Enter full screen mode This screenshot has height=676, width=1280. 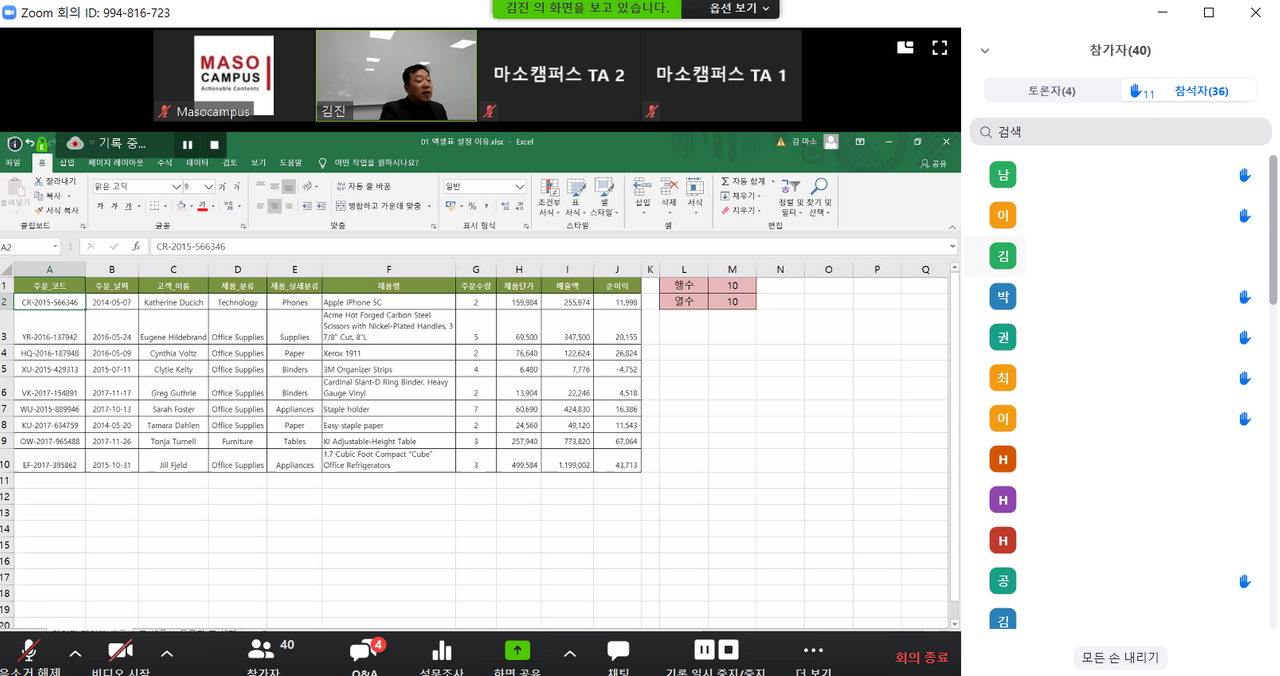pos(939,47)
